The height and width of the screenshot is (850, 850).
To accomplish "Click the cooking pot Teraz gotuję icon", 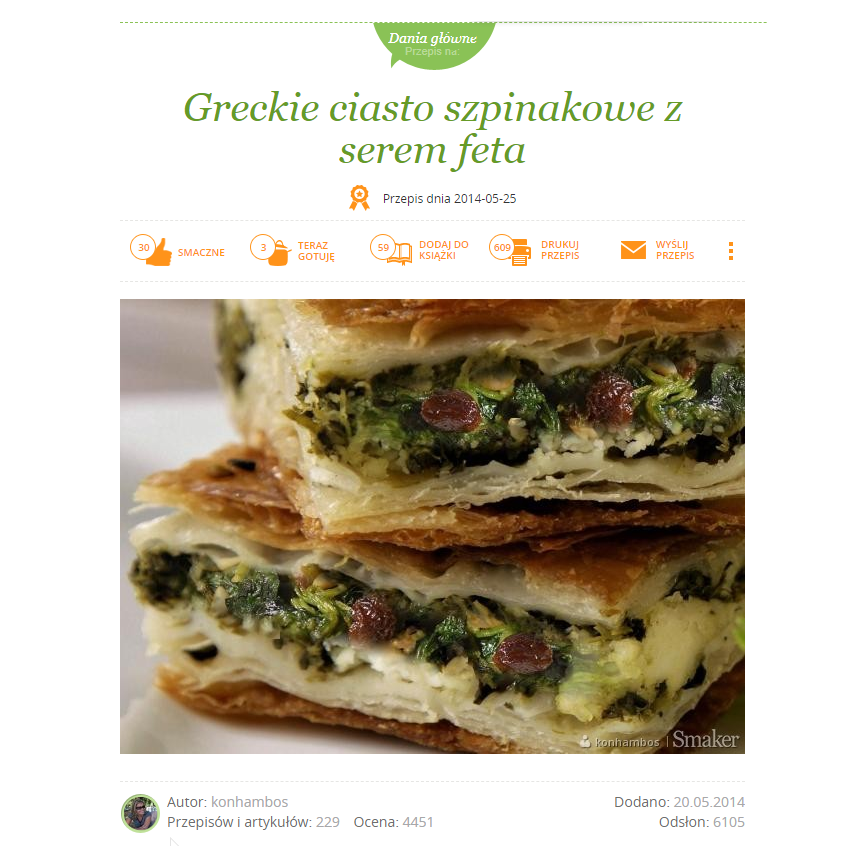I will tap(279, 253).
